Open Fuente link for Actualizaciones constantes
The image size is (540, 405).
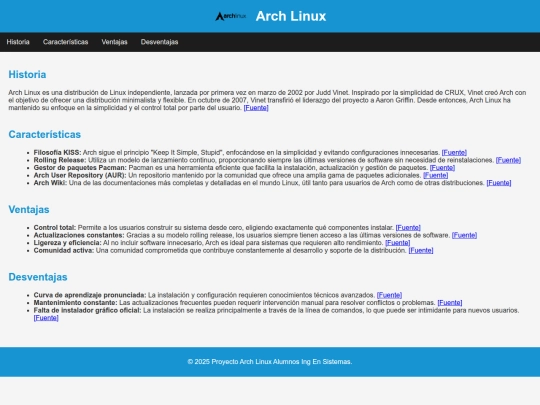(464, 235)
